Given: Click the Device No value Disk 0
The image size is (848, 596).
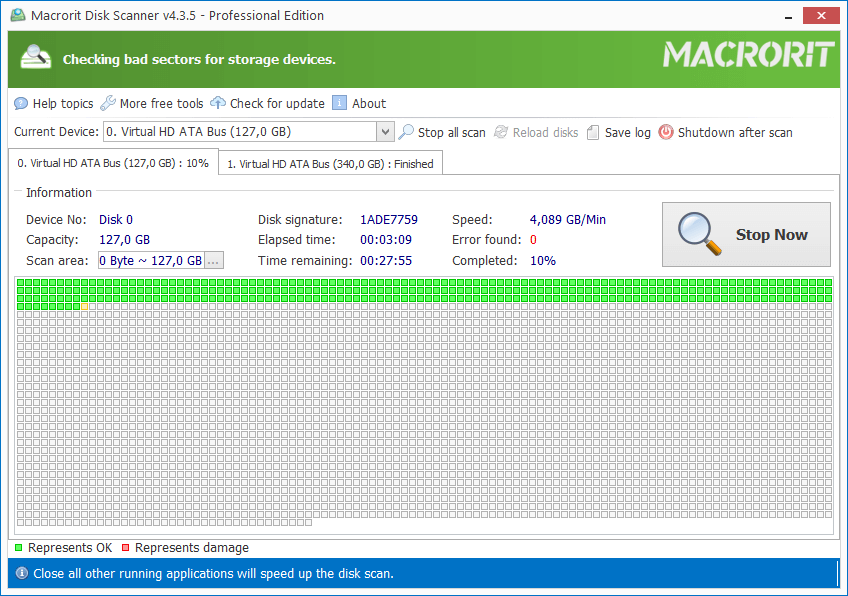Looking at the screenshot, I should 116,220.
